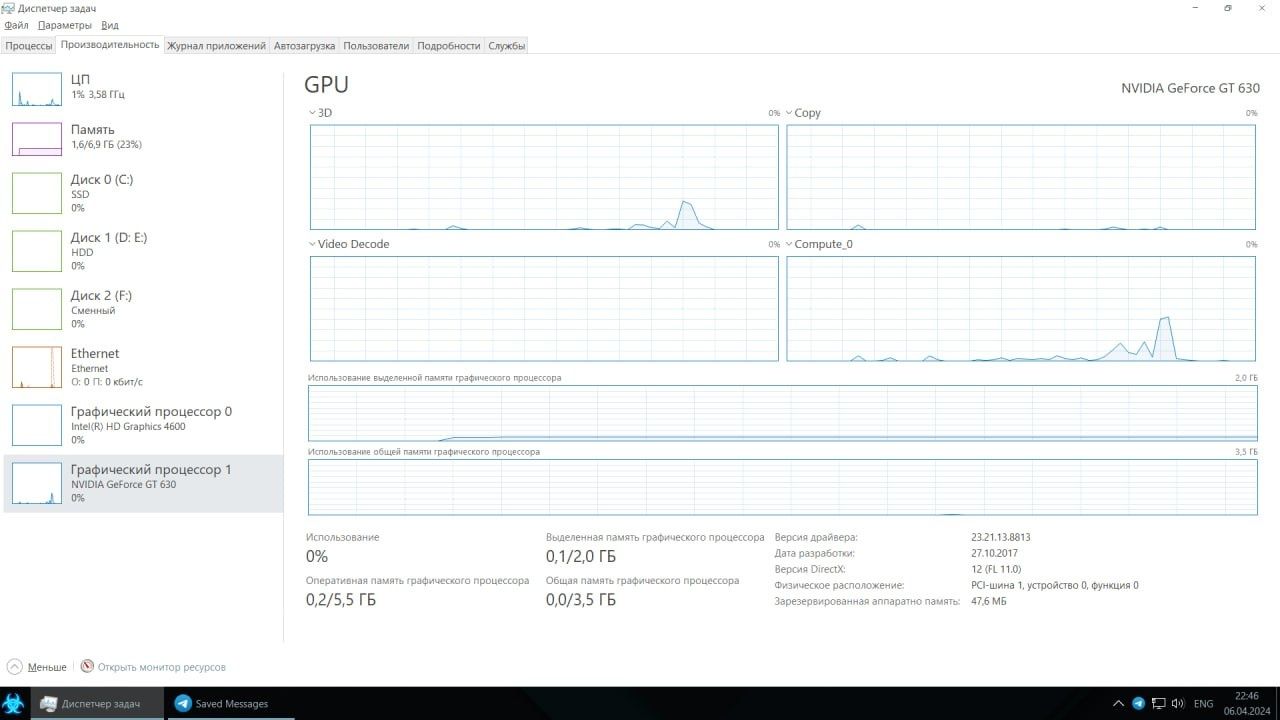Click driver version 23.21.13.8813
This screenshot has width=1280, height=720.
click(x=1000, y=537)
